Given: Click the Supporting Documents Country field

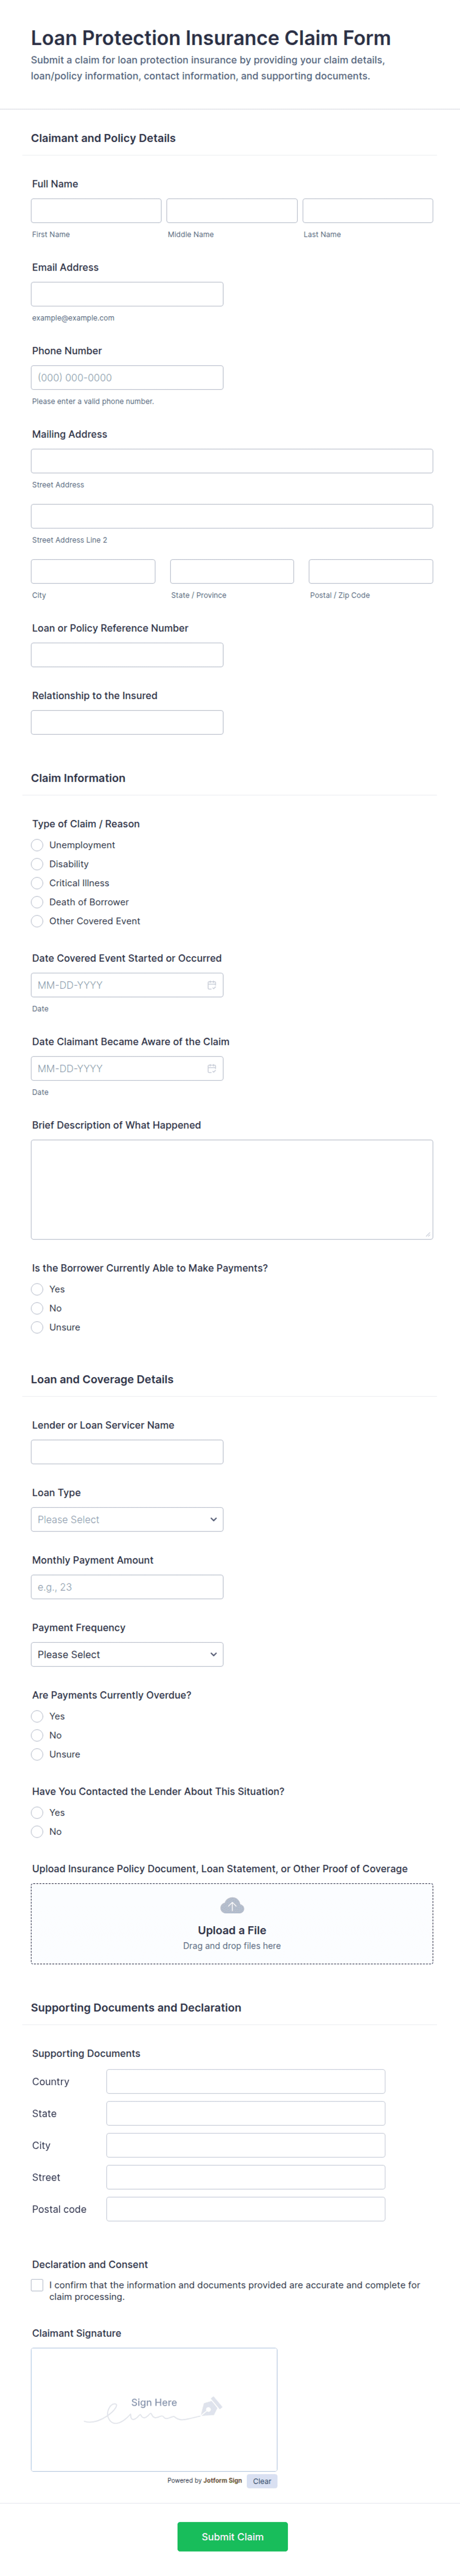Looking at the screenshot, I should [245, 2081].
